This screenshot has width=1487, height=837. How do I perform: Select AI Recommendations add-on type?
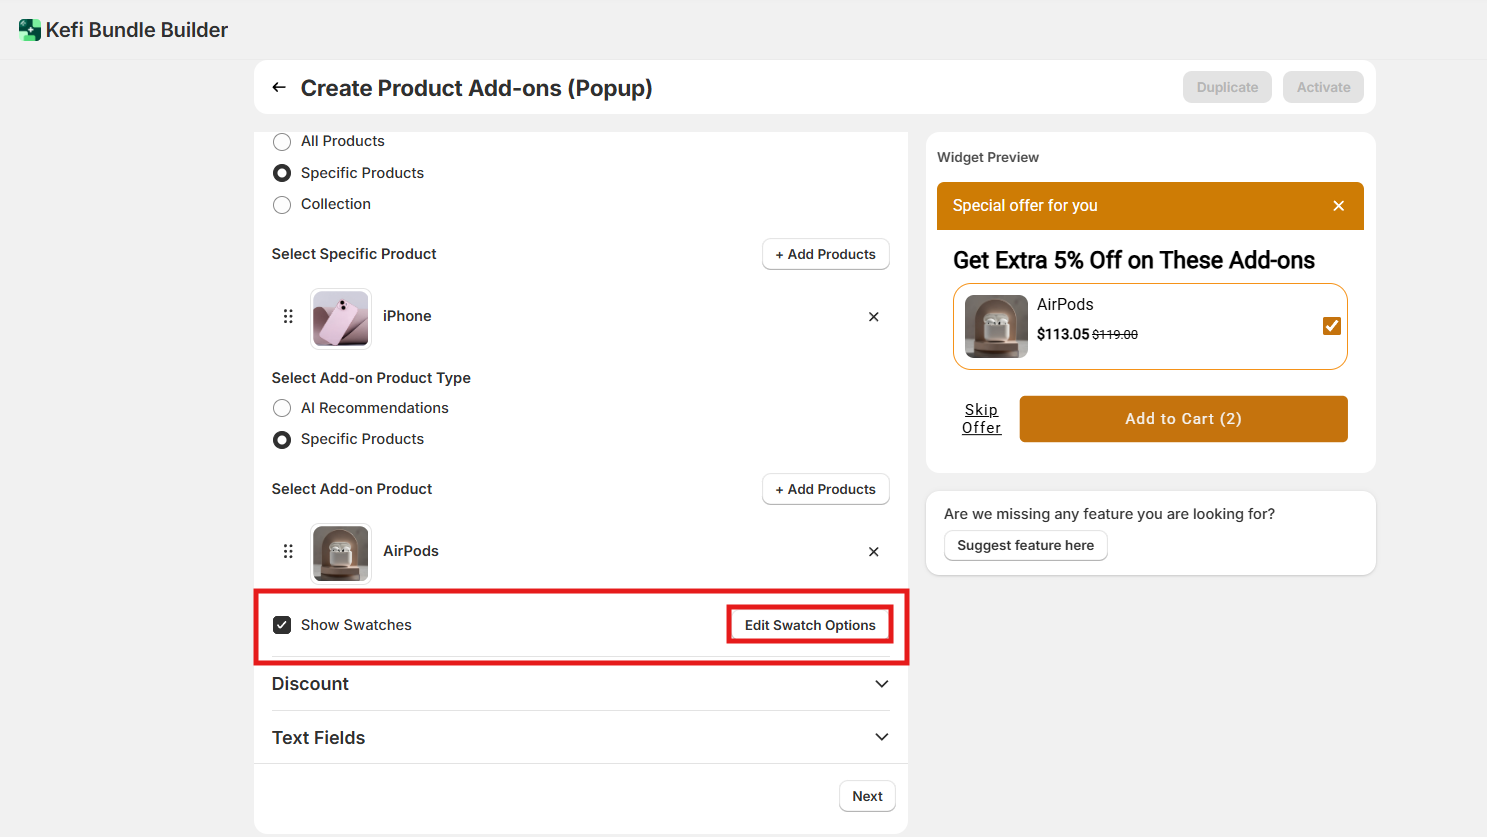(282, 408)
